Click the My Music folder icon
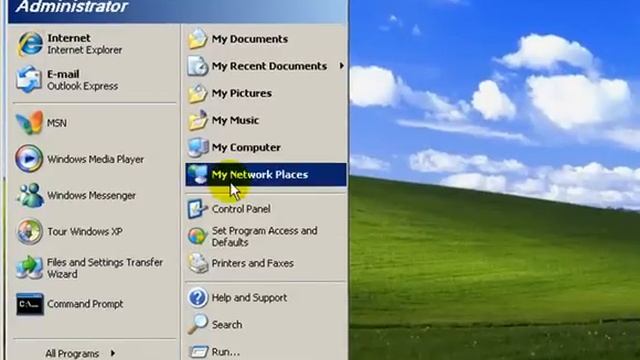640x360 pixels. pos(198,120)
